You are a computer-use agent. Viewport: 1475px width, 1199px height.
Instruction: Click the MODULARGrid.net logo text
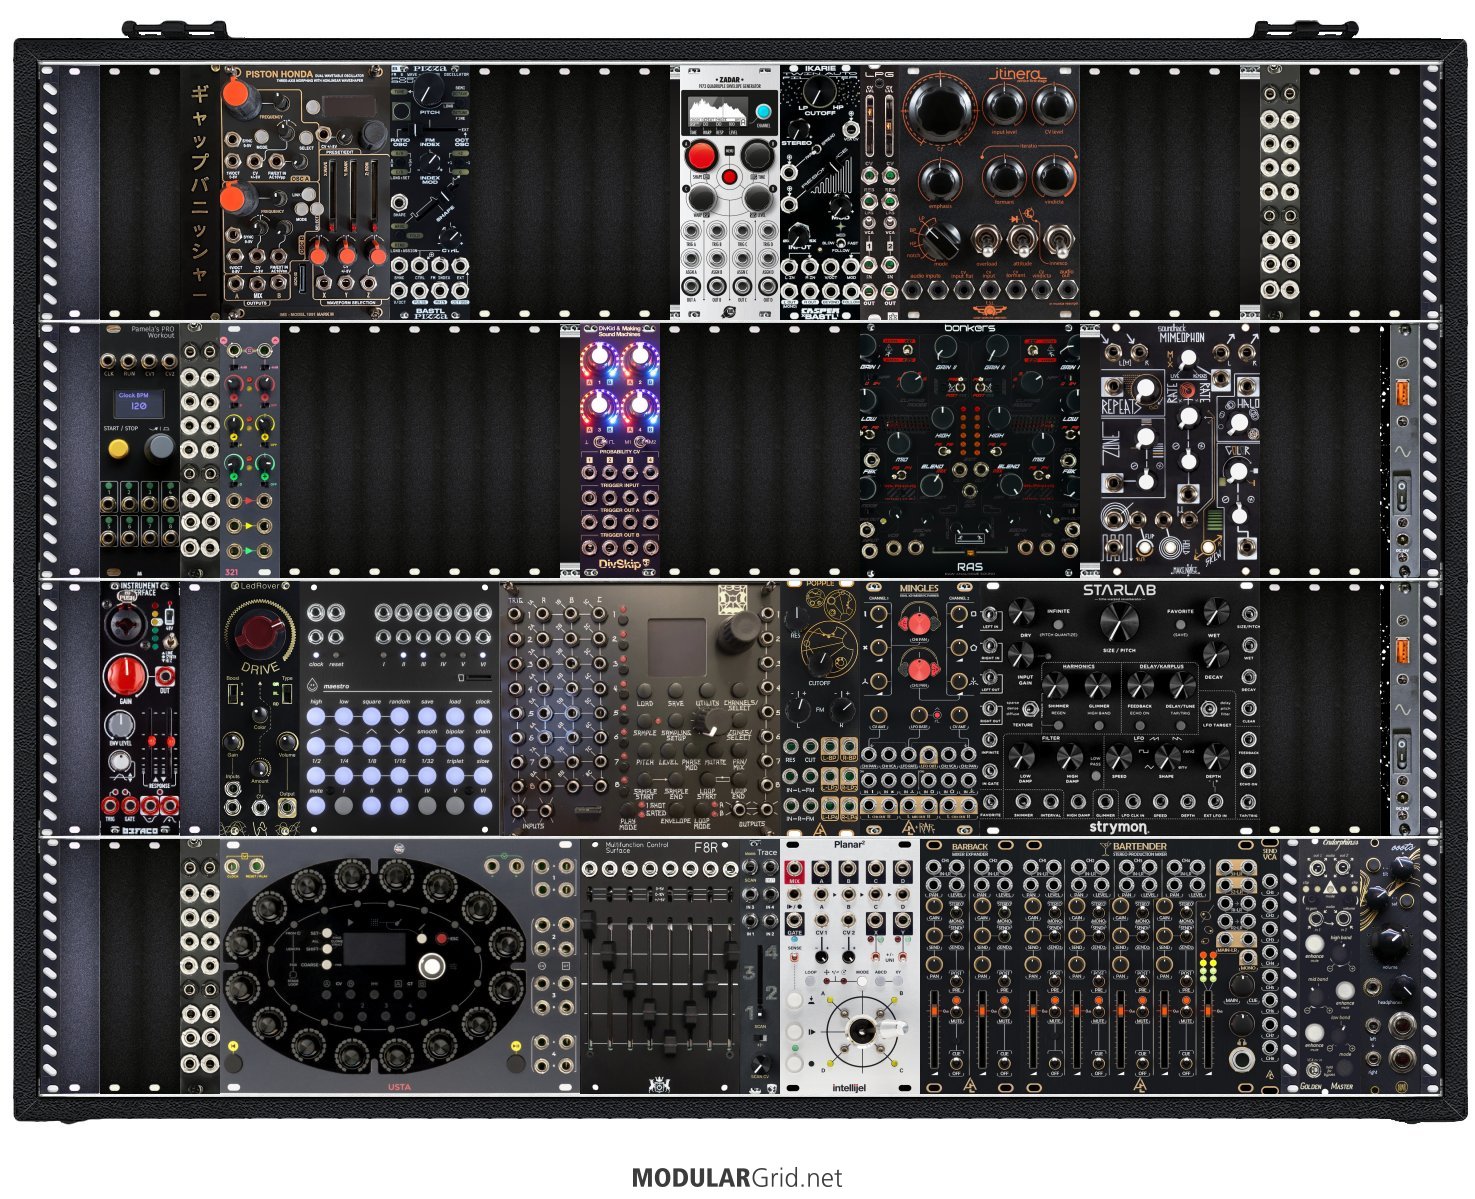pyautogui.click(x=736, y=1178)
